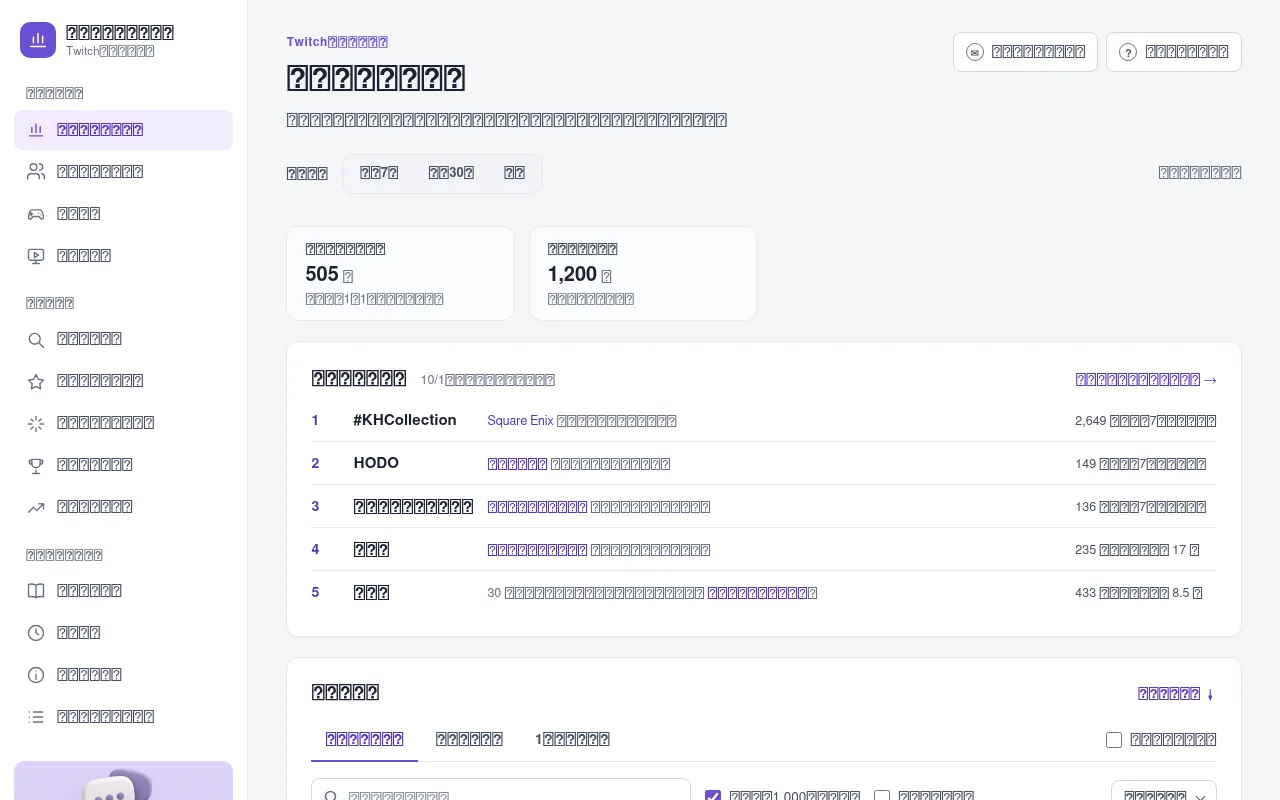Click the stat card showing 505

(x=400, y=274)
